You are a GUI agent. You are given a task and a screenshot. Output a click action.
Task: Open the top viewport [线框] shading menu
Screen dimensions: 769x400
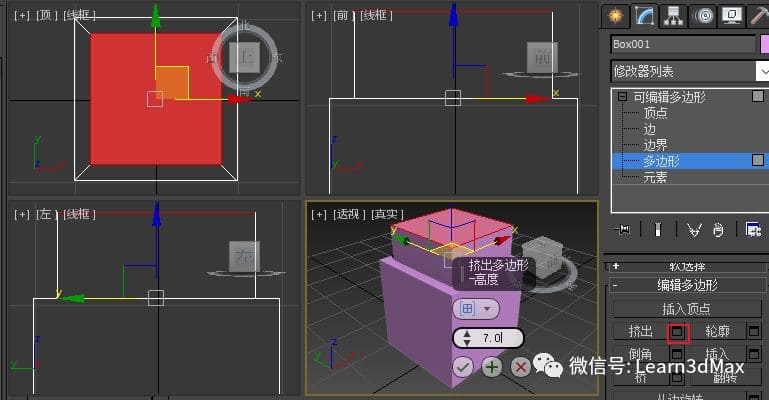coord(79,15)
